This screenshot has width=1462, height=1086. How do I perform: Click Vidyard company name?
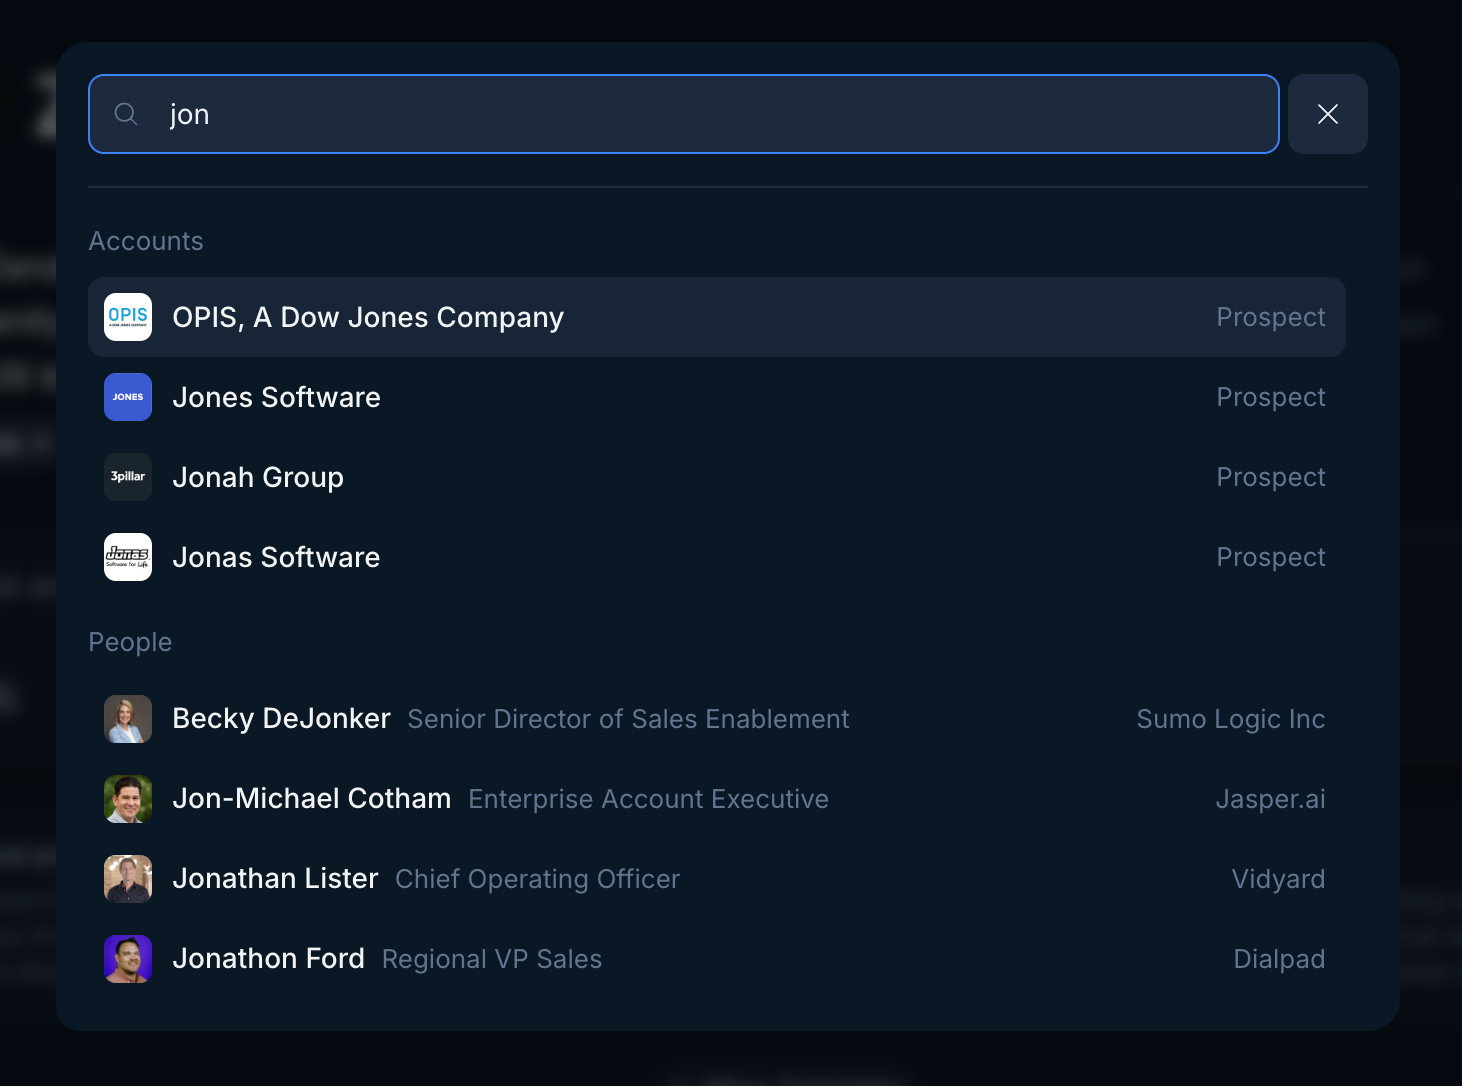[1278, 879]
